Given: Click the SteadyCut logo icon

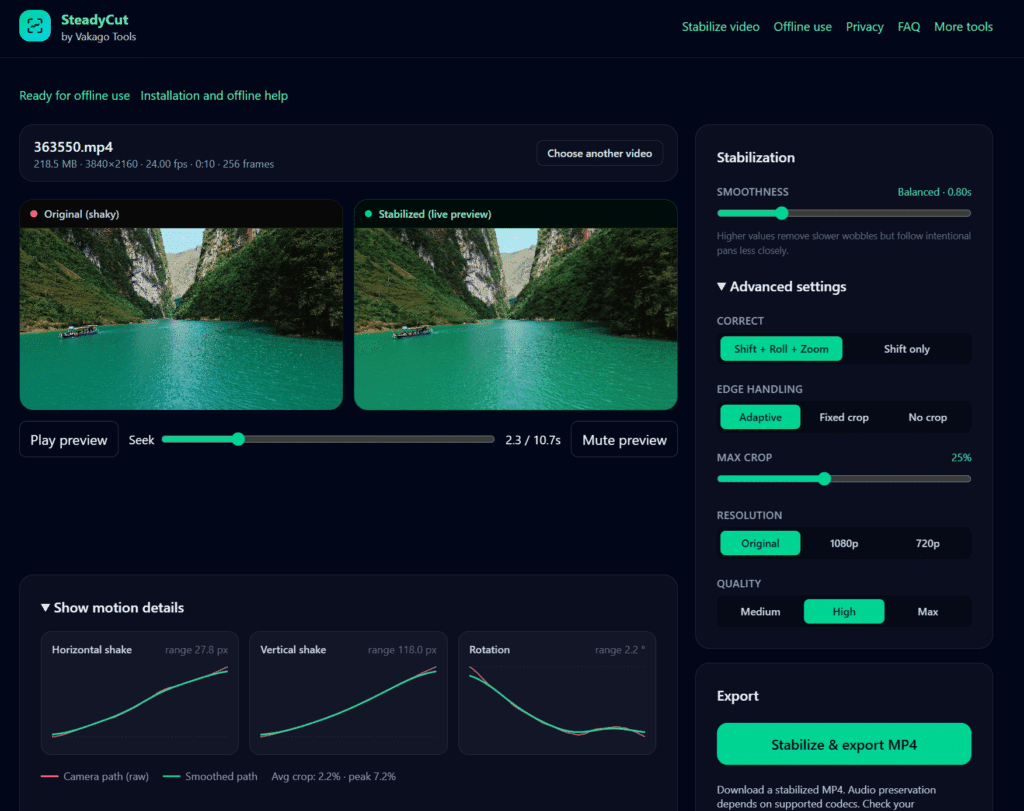Looking at the screenshot, I should click(x=35, y=26).
